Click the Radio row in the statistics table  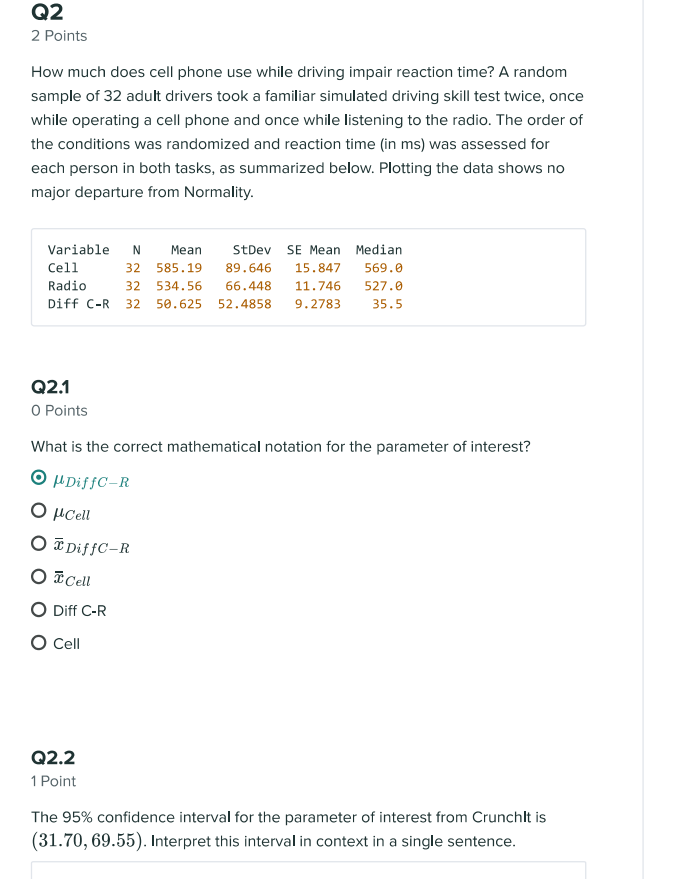click(x=220, y=285)
